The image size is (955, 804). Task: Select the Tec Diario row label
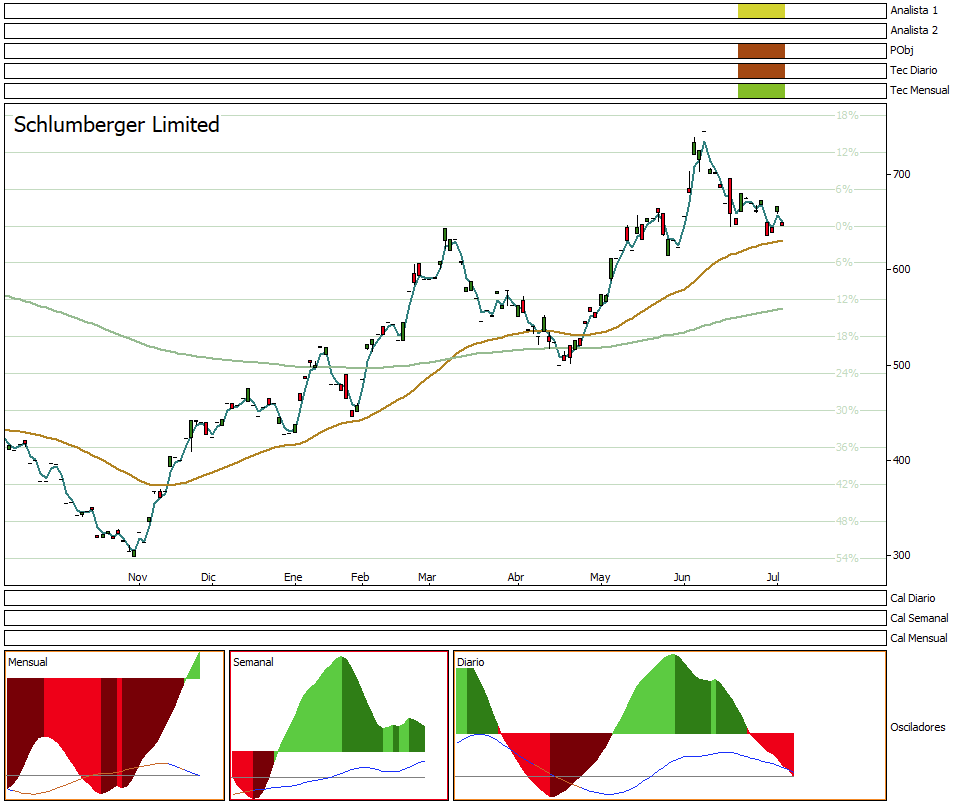click(914, 71)
